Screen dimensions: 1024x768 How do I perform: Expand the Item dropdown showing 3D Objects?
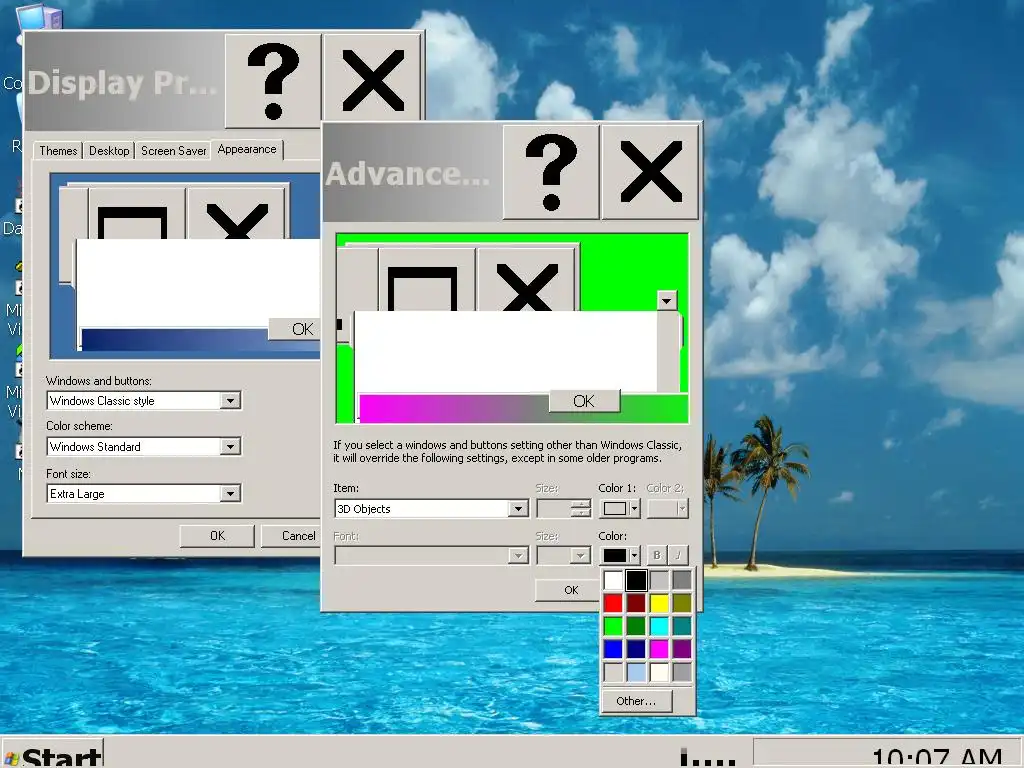pyautogui.click(x=518, y=509)
